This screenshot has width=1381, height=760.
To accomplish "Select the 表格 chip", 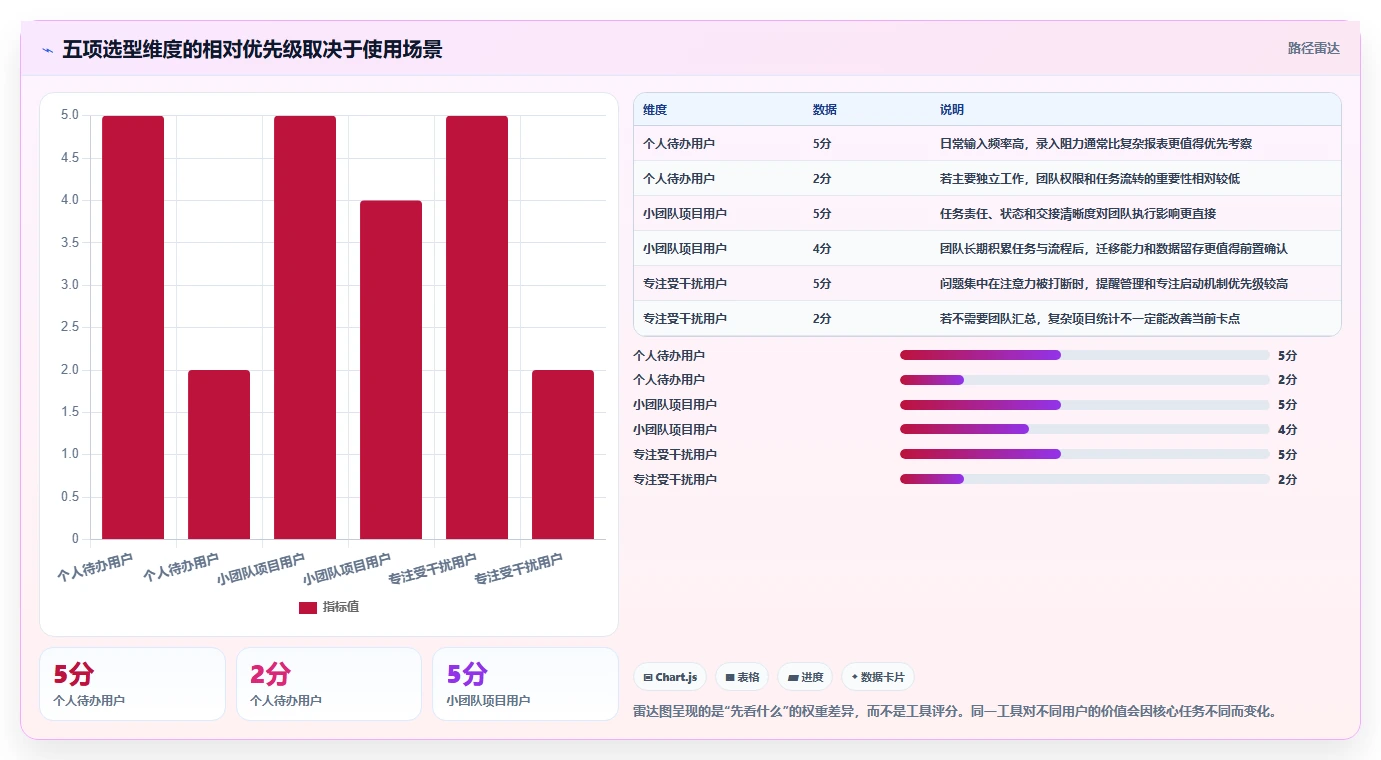I will 742,677.
